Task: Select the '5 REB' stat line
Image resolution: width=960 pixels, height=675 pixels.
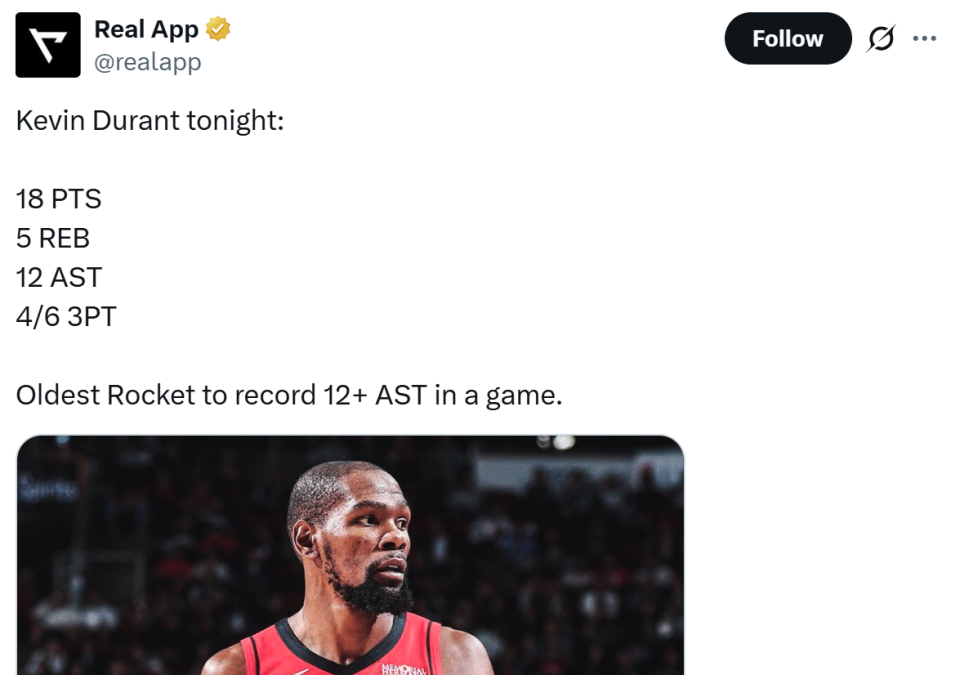Action: click(53, 238)
